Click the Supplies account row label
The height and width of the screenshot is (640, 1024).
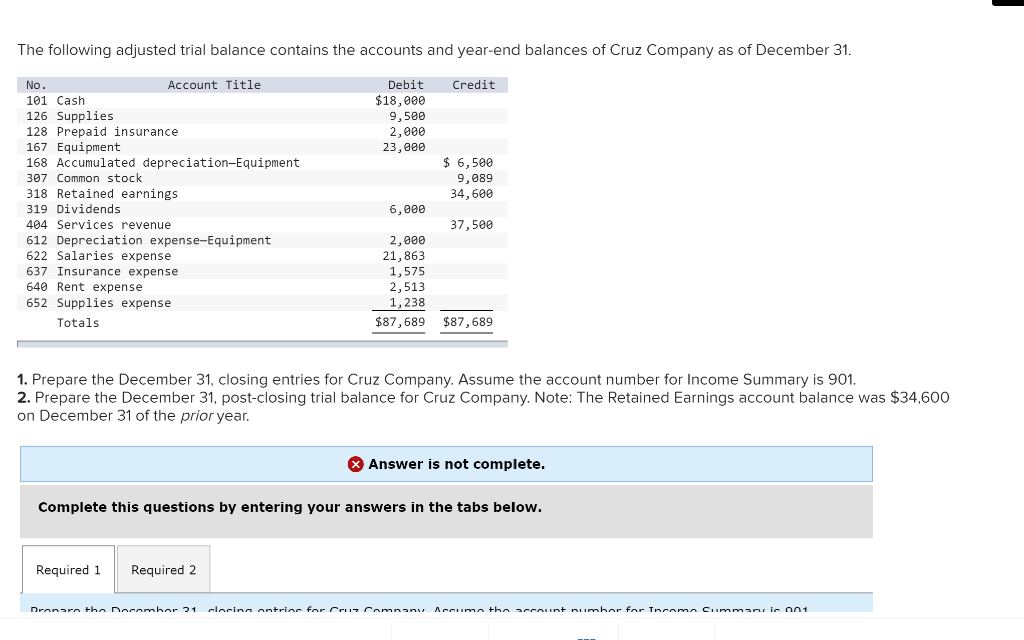[85, 116]
